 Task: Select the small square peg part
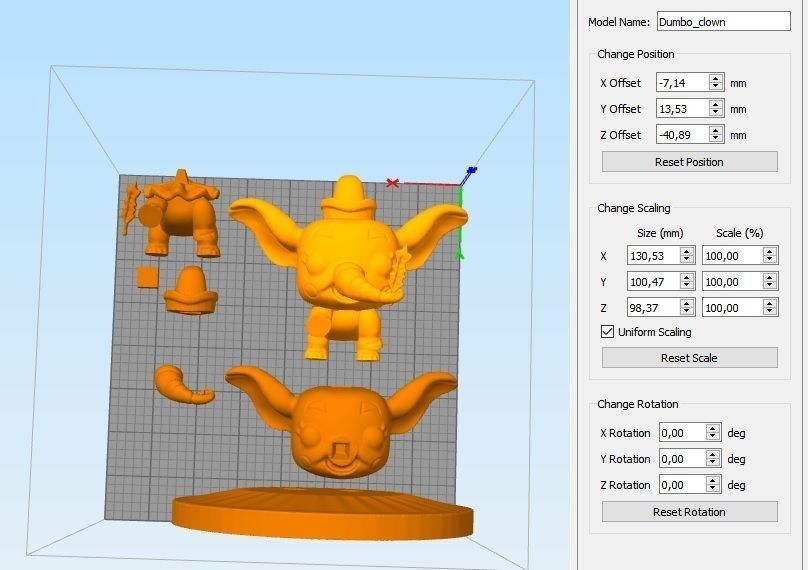(147, 277)
